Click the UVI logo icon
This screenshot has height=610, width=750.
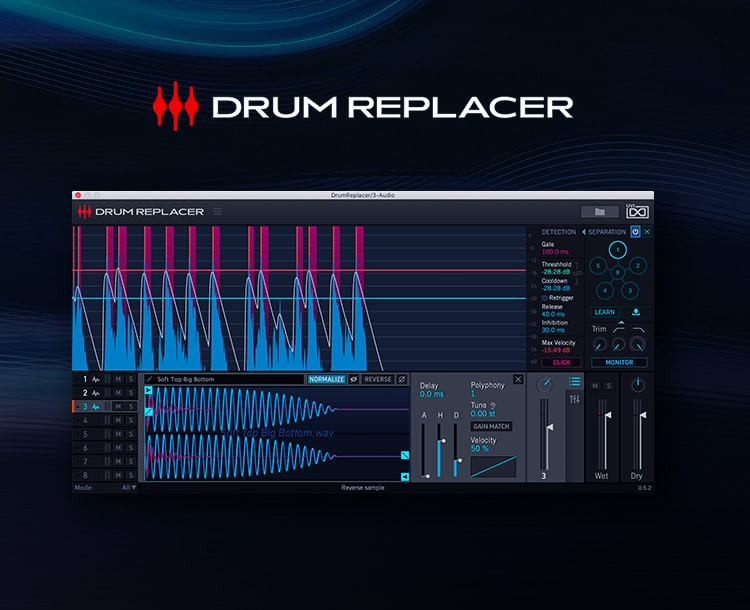click(x=637, y=211)
